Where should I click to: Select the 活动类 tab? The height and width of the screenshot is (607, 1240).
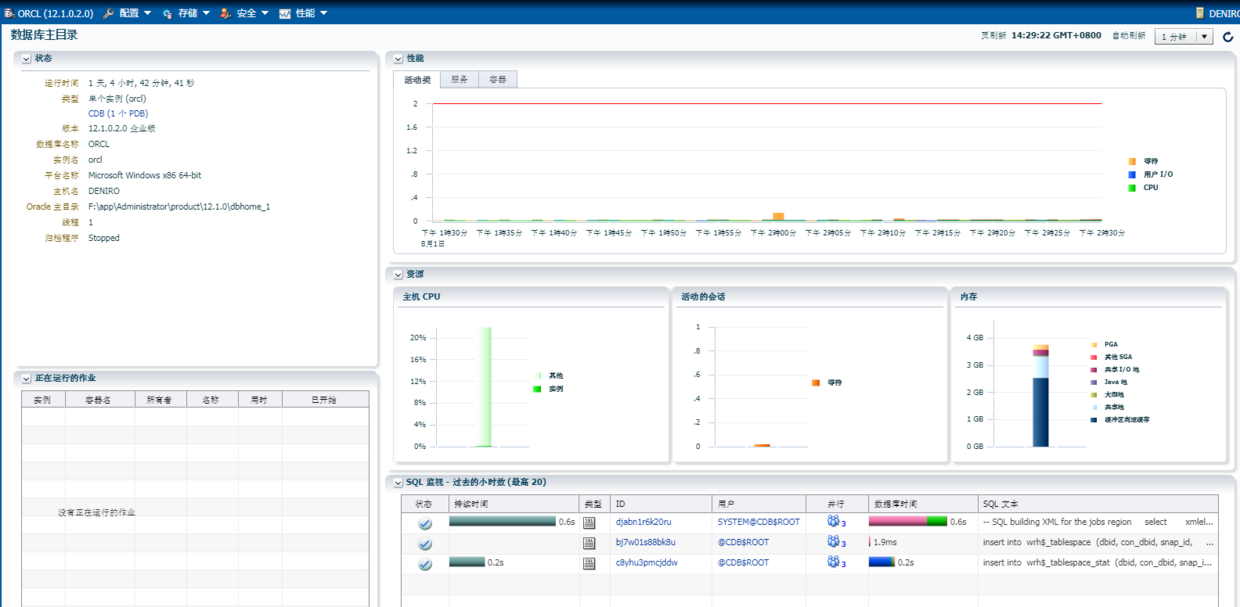(x=417, y=79)
